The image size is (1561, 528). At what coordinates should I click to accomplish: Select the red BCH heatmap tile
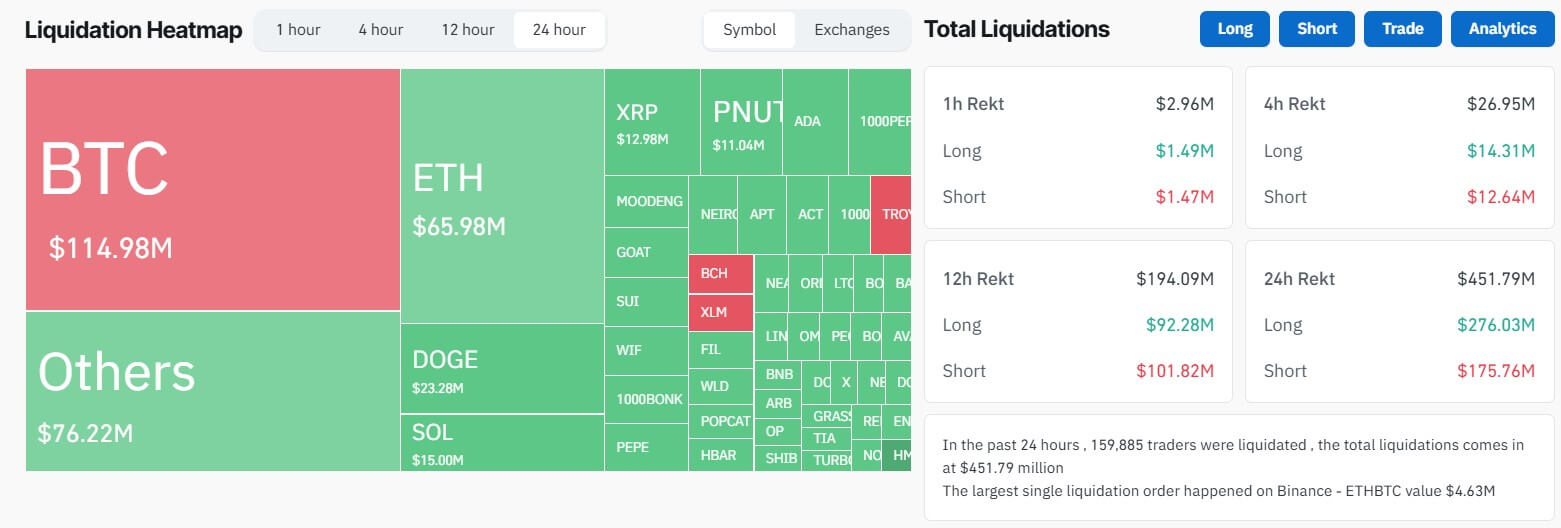coord(720,274)
